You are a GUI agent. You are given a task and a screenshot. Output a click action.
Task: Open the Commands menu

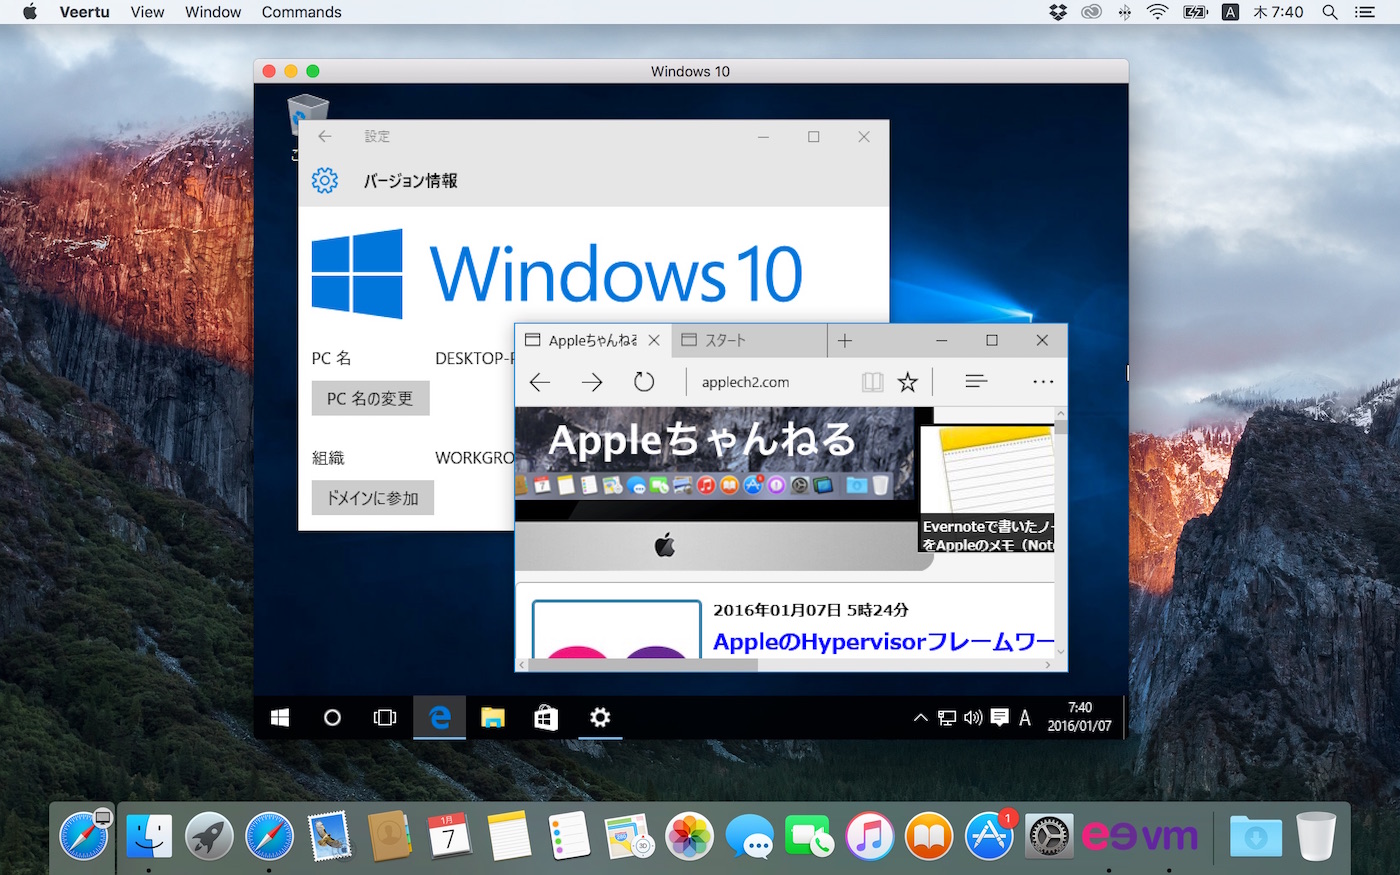point(301,12)
